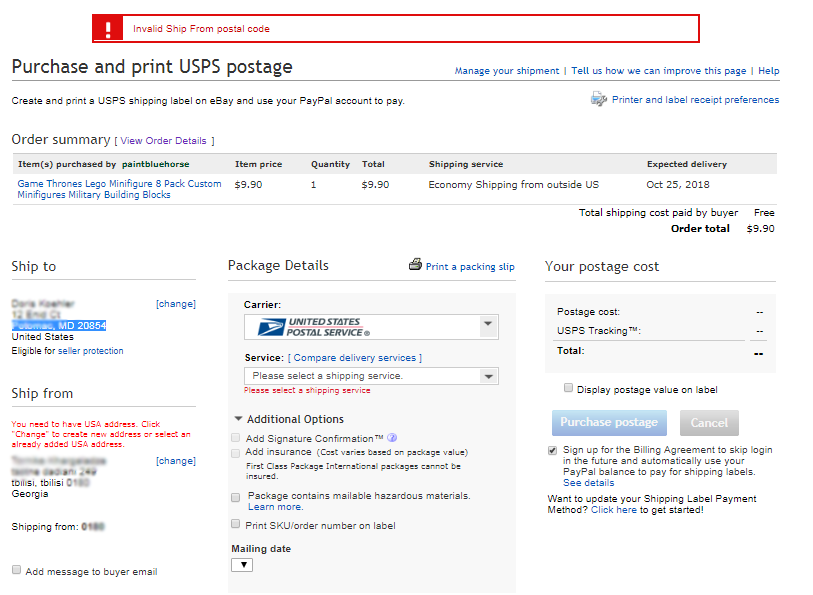Enable Print SKU/order number on label
This screenshot has height=595, width=813.
pos(235,524)
